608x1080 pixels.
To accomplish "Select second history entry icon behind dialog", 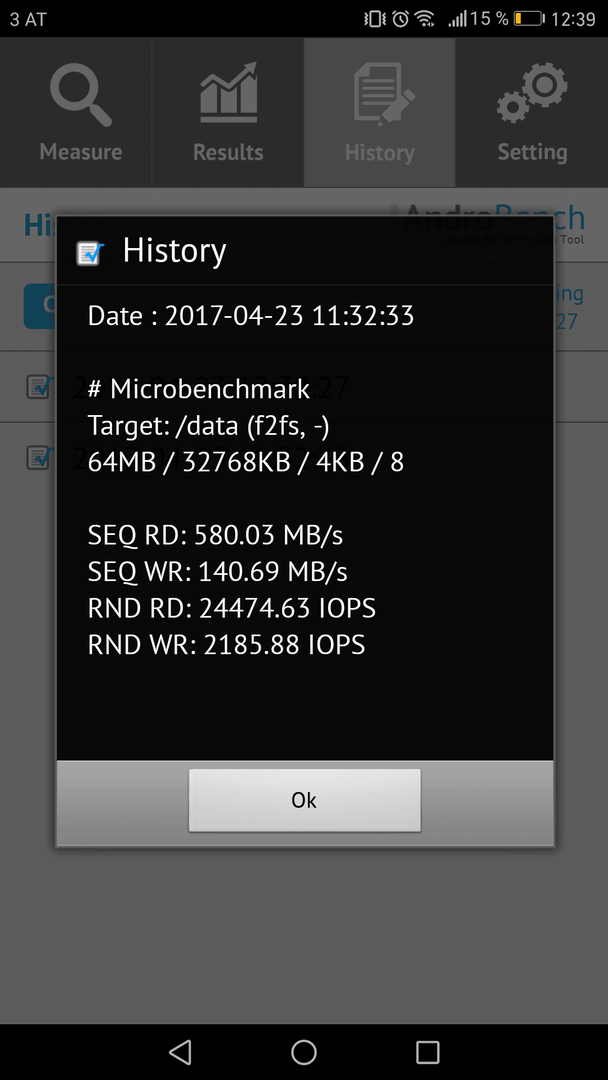I will click(x=39, y=457).
